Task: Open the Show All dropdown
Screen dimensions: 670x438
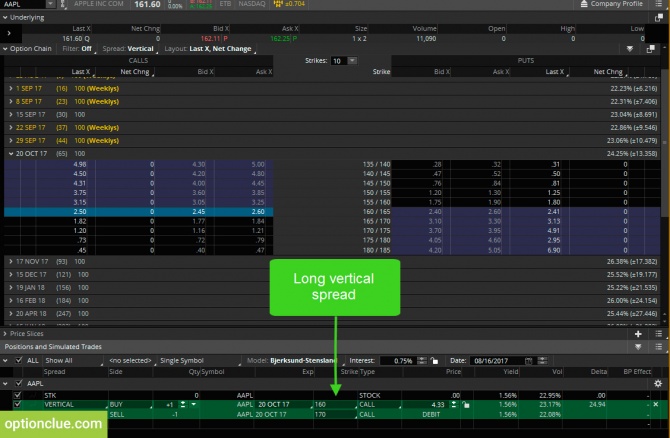Action: coord(73,361)
